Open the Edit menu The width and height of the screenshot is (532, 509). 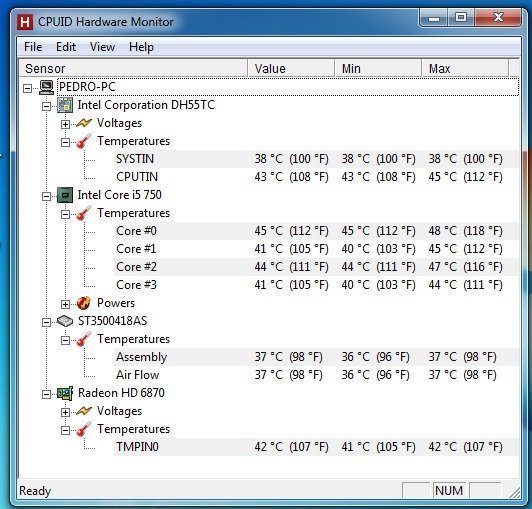pos(66,47)
